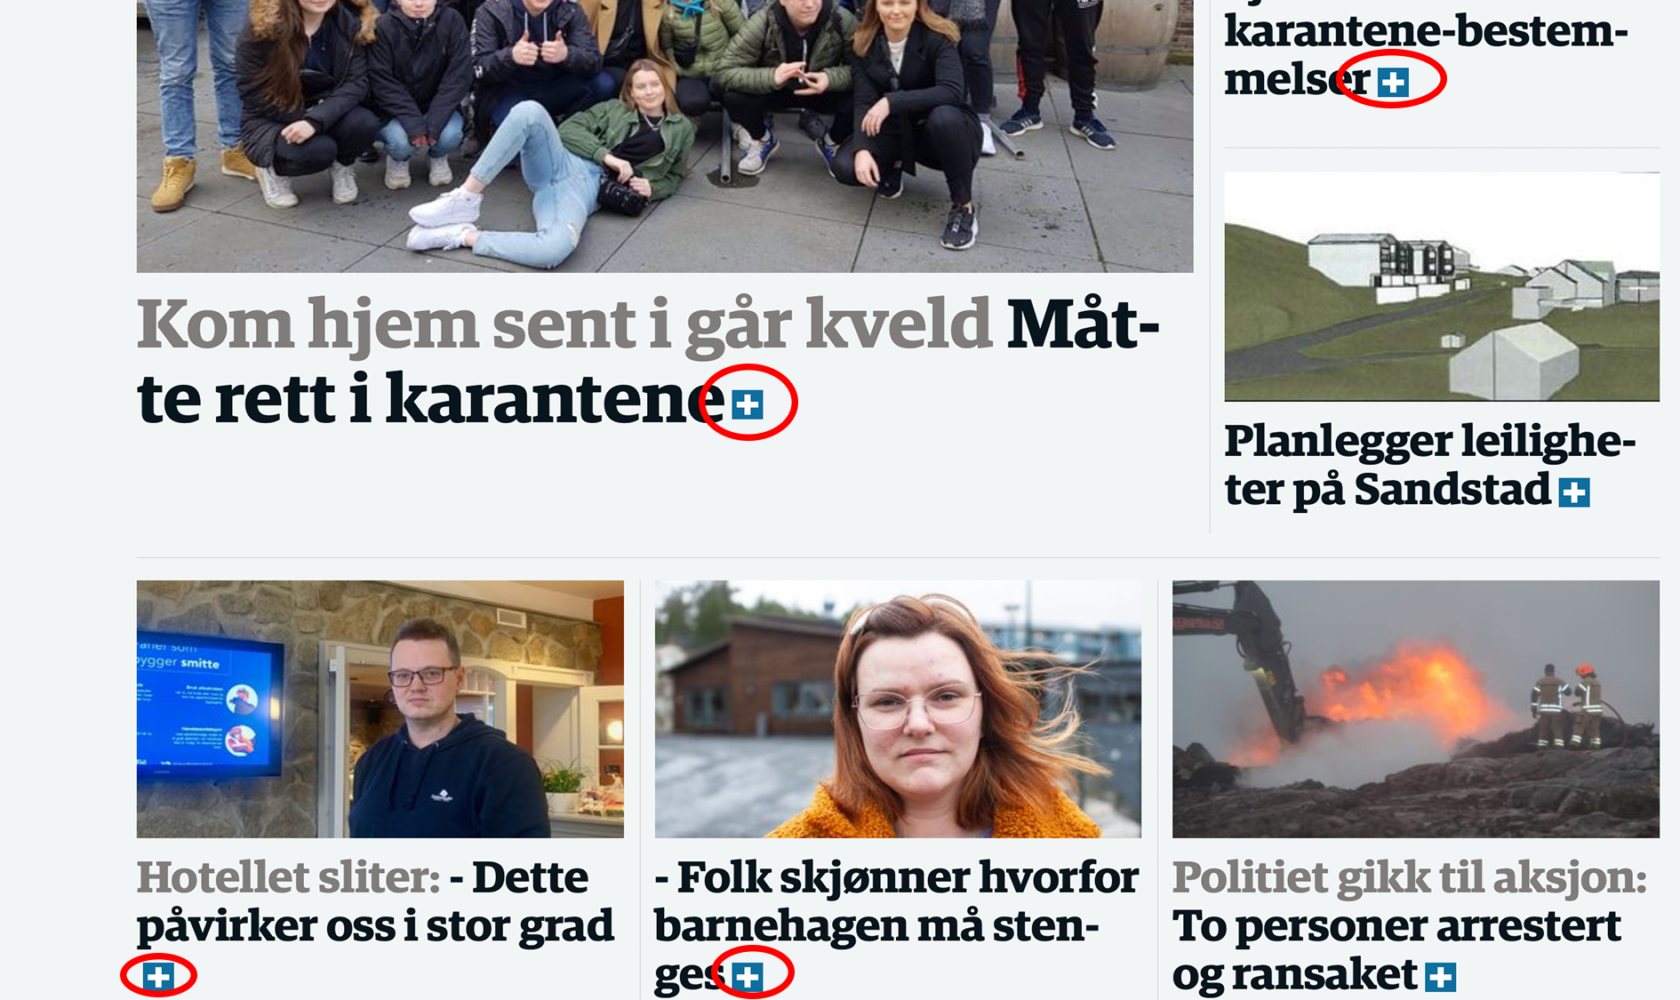Open photo of man in hotel lobby
This screenshot has height=1000, width=1680.
point(380,709)
